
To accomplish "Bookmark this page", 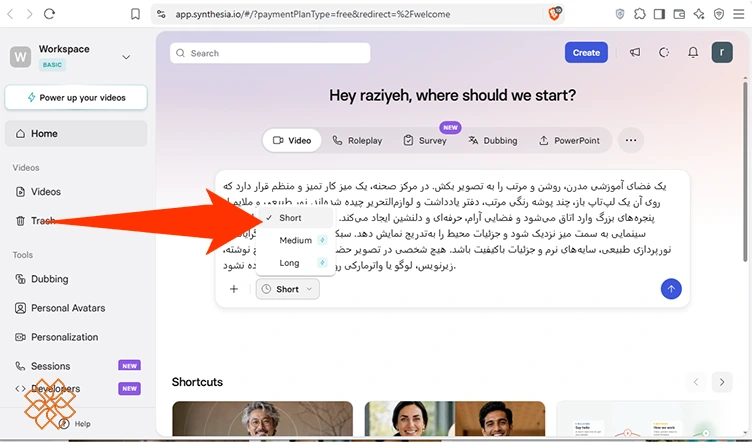I will [135, 14].
